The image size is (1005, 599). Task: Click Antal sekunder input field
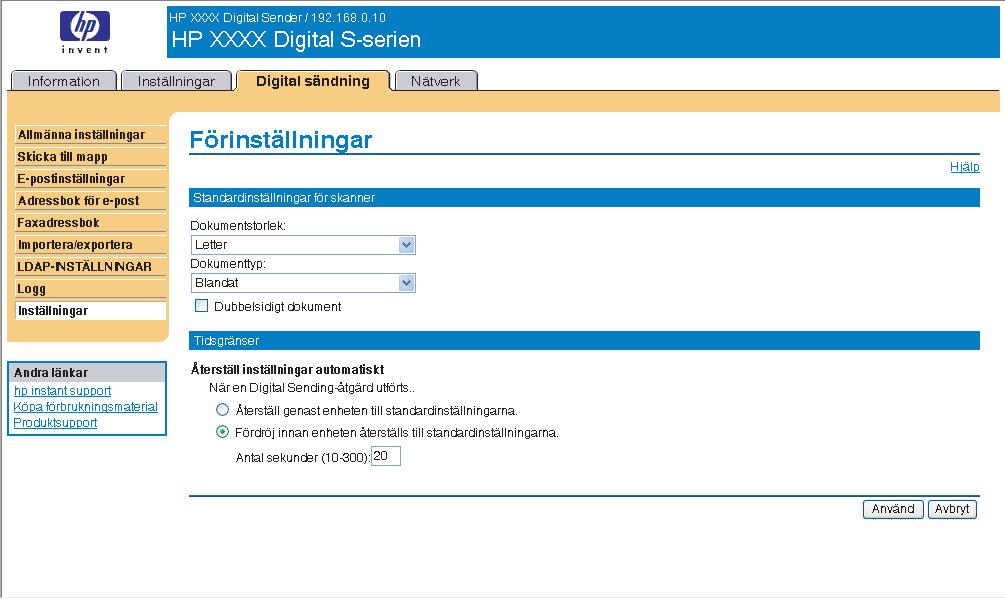point(386,456)
